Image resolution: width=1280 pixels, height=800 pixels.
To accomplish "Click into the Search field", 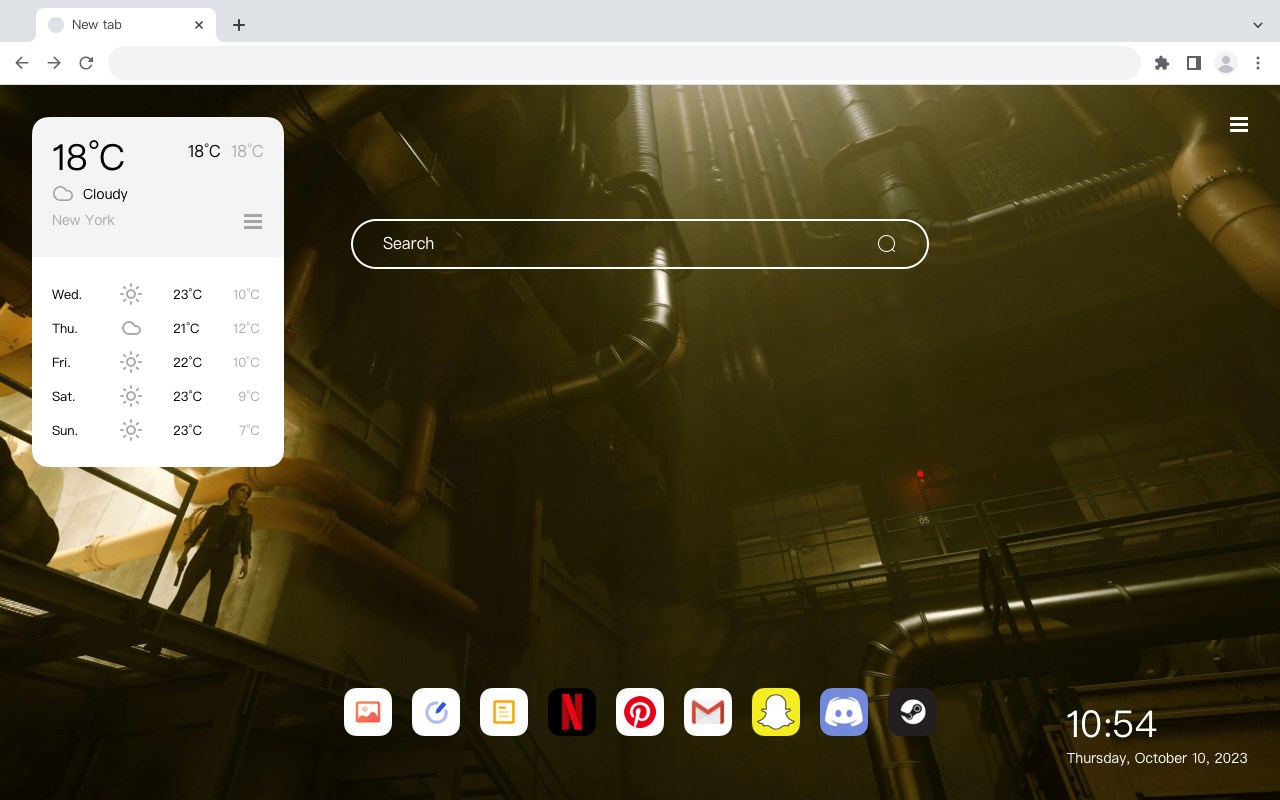I will [640, 244].
